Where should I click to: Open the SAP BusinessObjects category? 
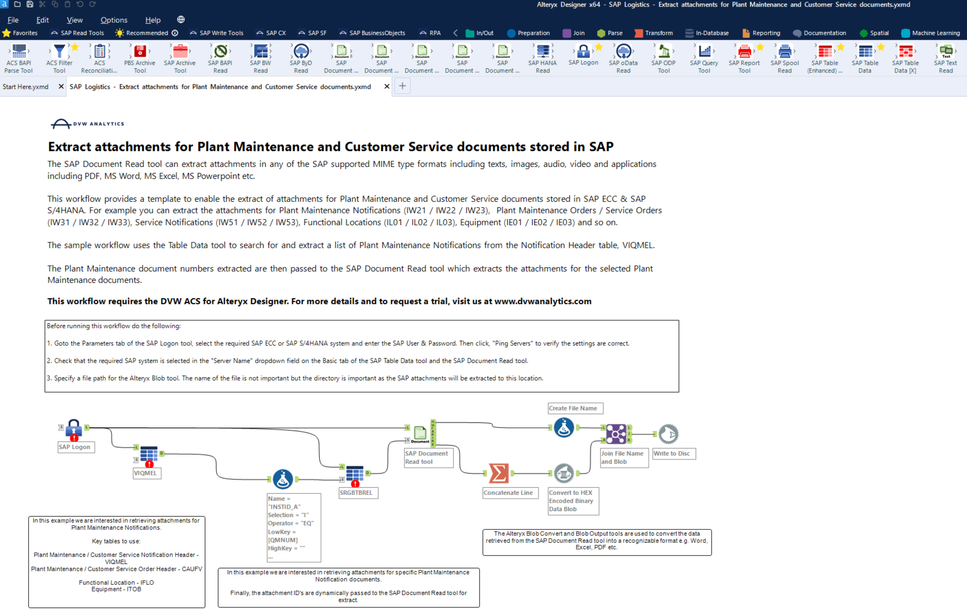coord(372,33)
